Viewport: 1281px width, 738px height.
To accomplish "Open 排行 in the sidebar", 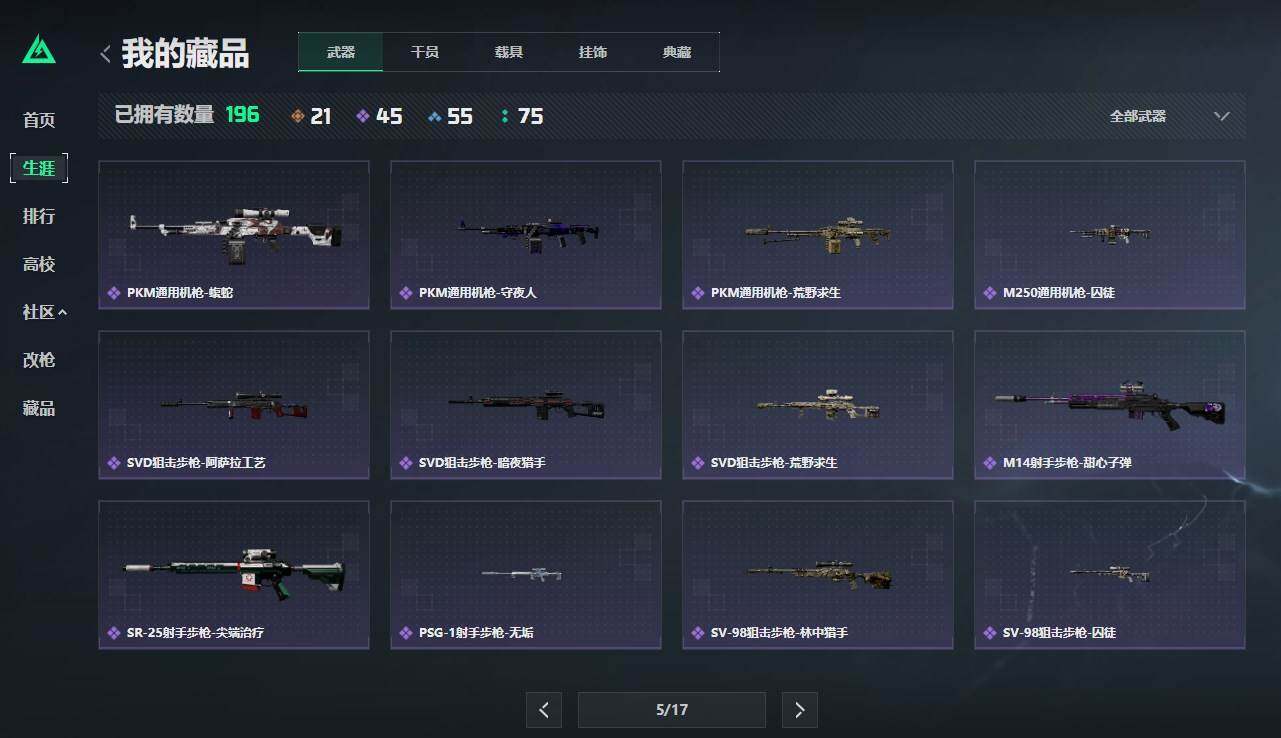I will point(39,216).
